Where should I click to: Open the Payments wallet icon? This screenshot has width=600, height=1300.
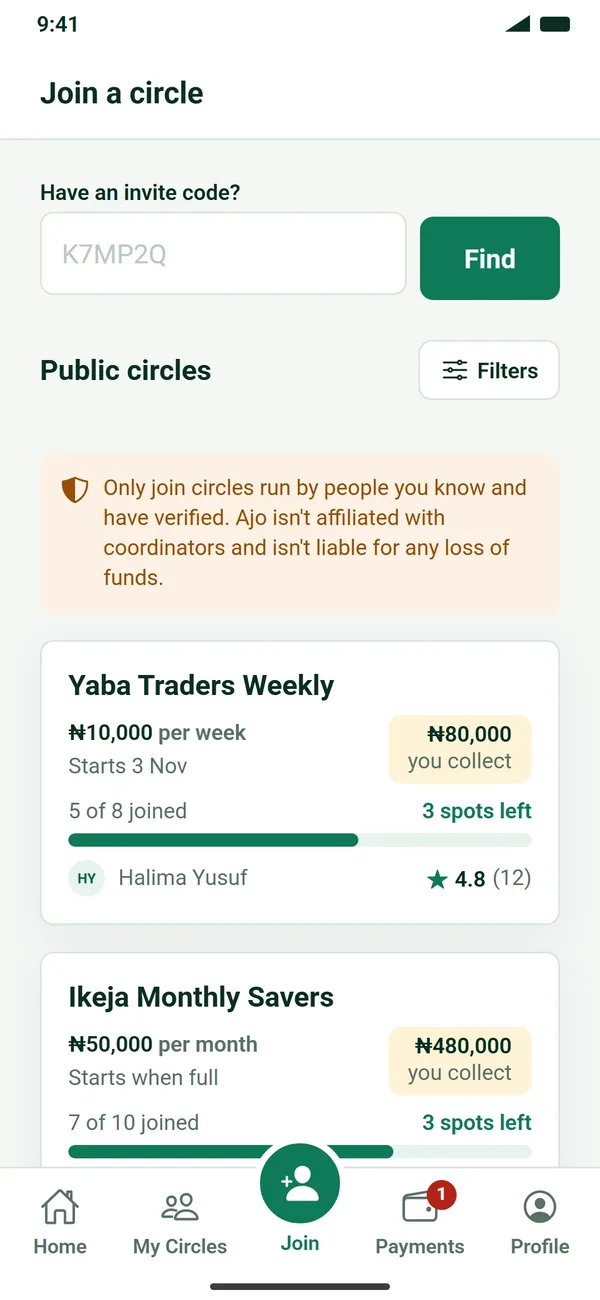click(420, 1207)
